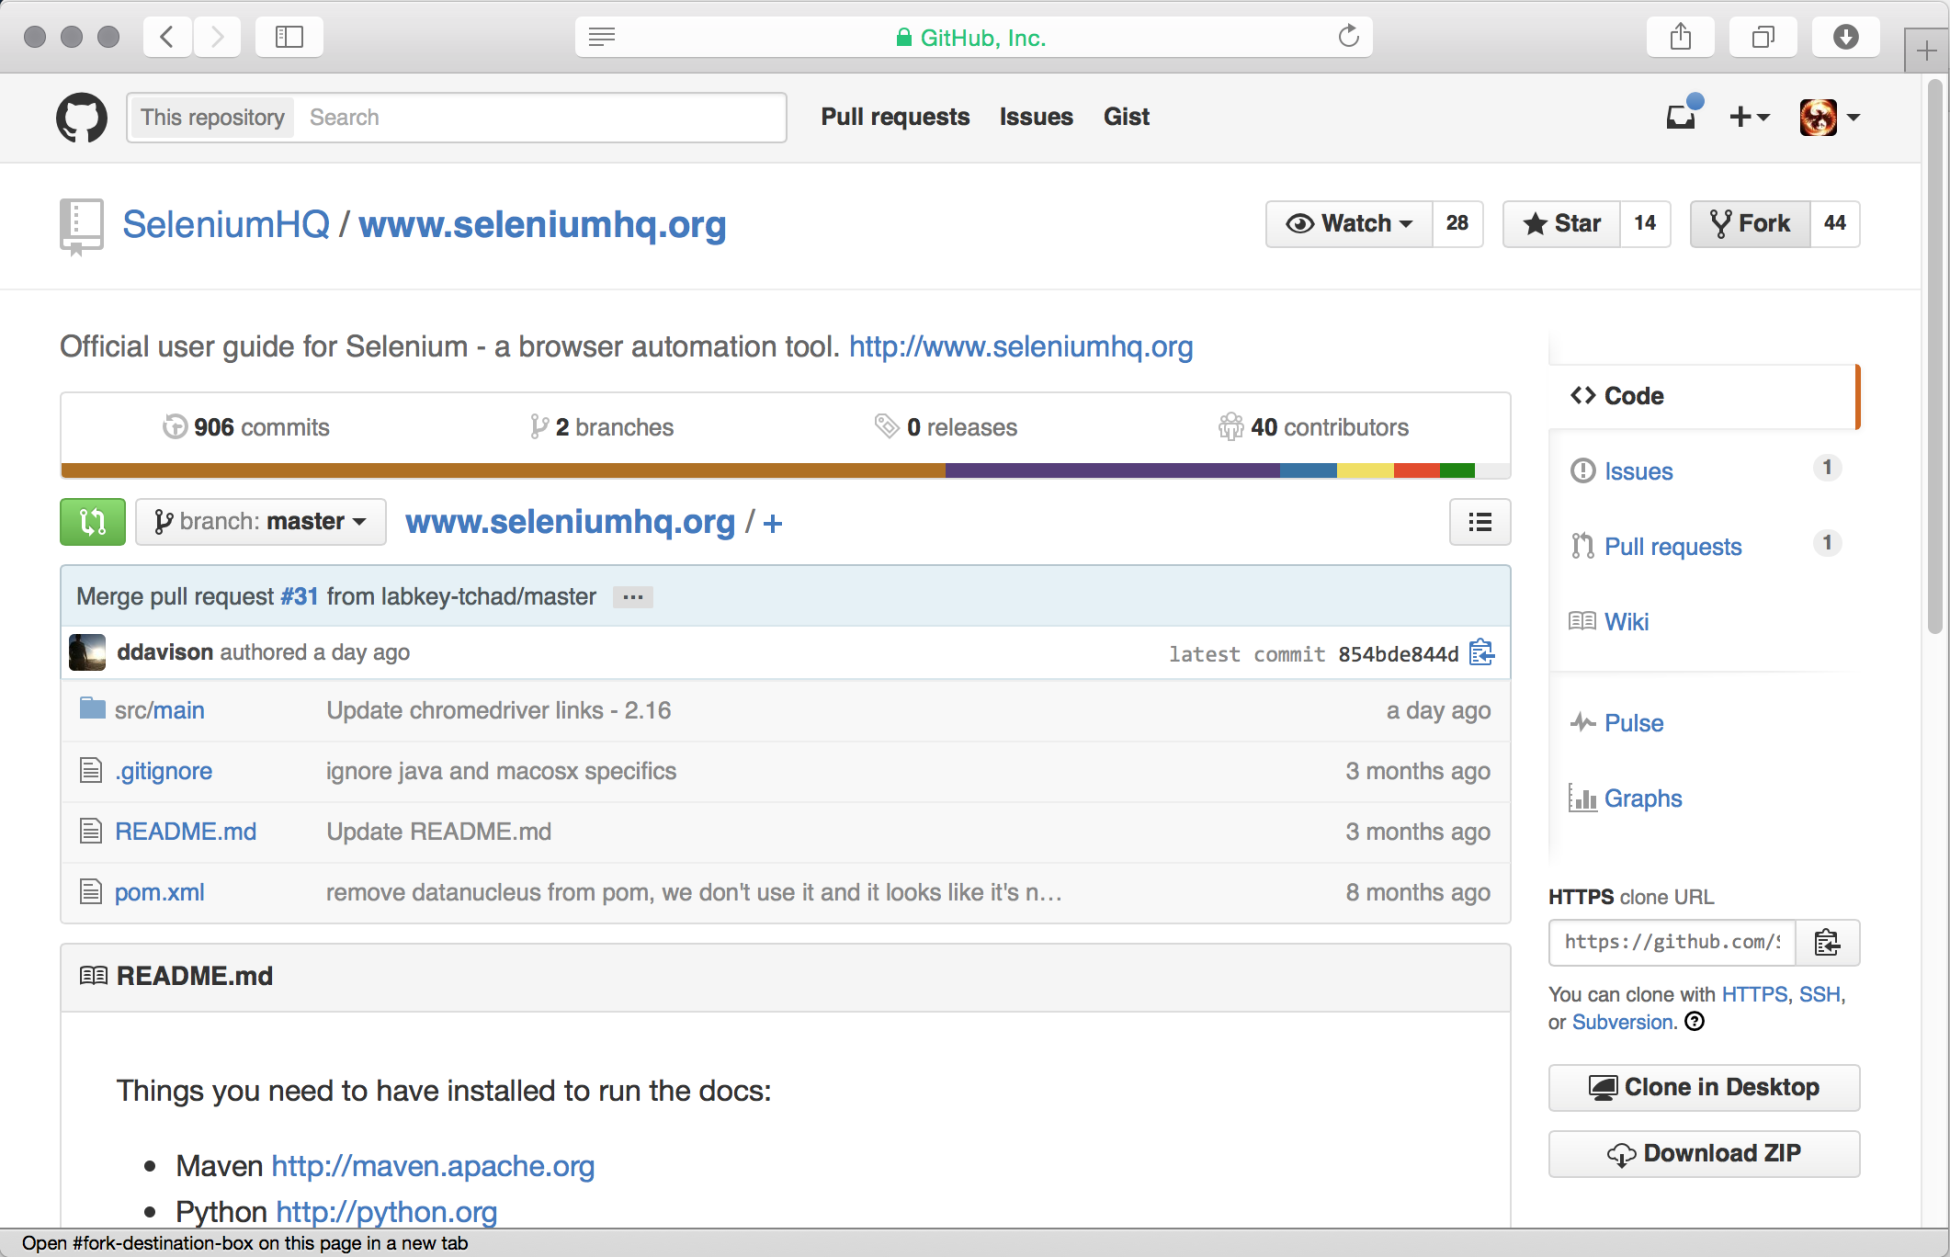Switch clone URL to SSH
Viewport: 1950px width, 1257px height.
click(1819, 994)
